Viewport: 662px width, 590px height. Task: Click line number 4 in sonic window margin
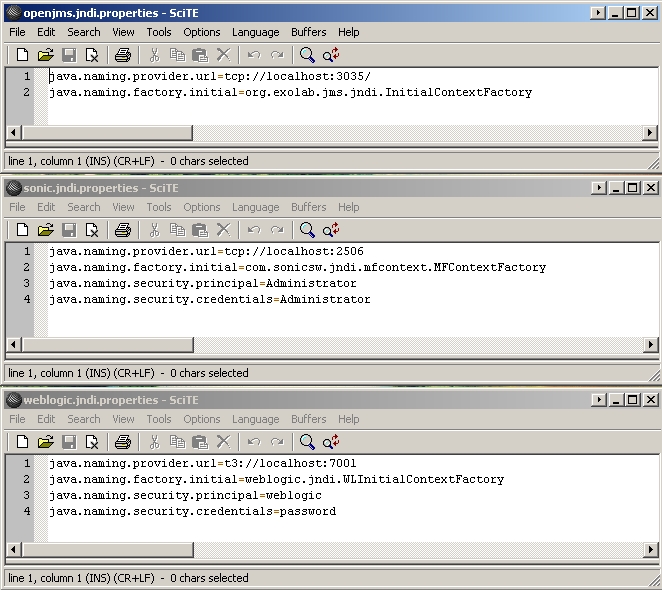(27, 299)
